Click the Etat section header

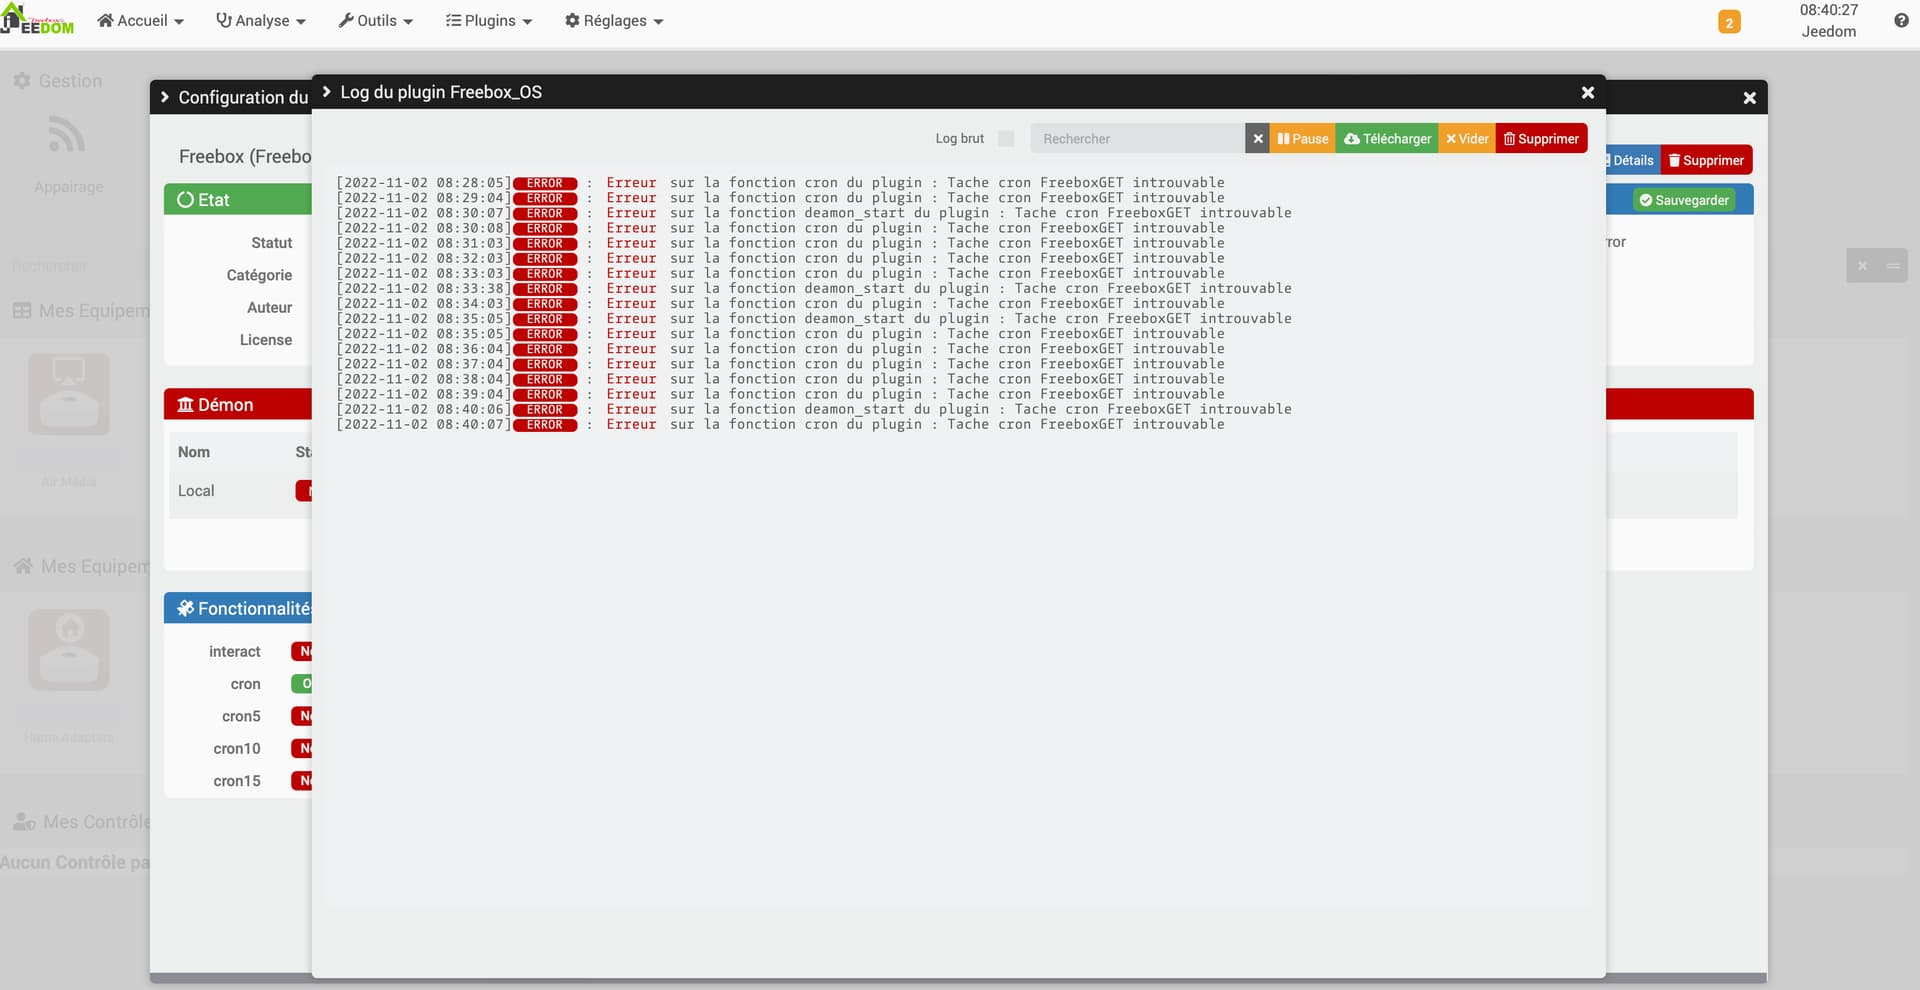pyautogui.click(x=238, y=200)
